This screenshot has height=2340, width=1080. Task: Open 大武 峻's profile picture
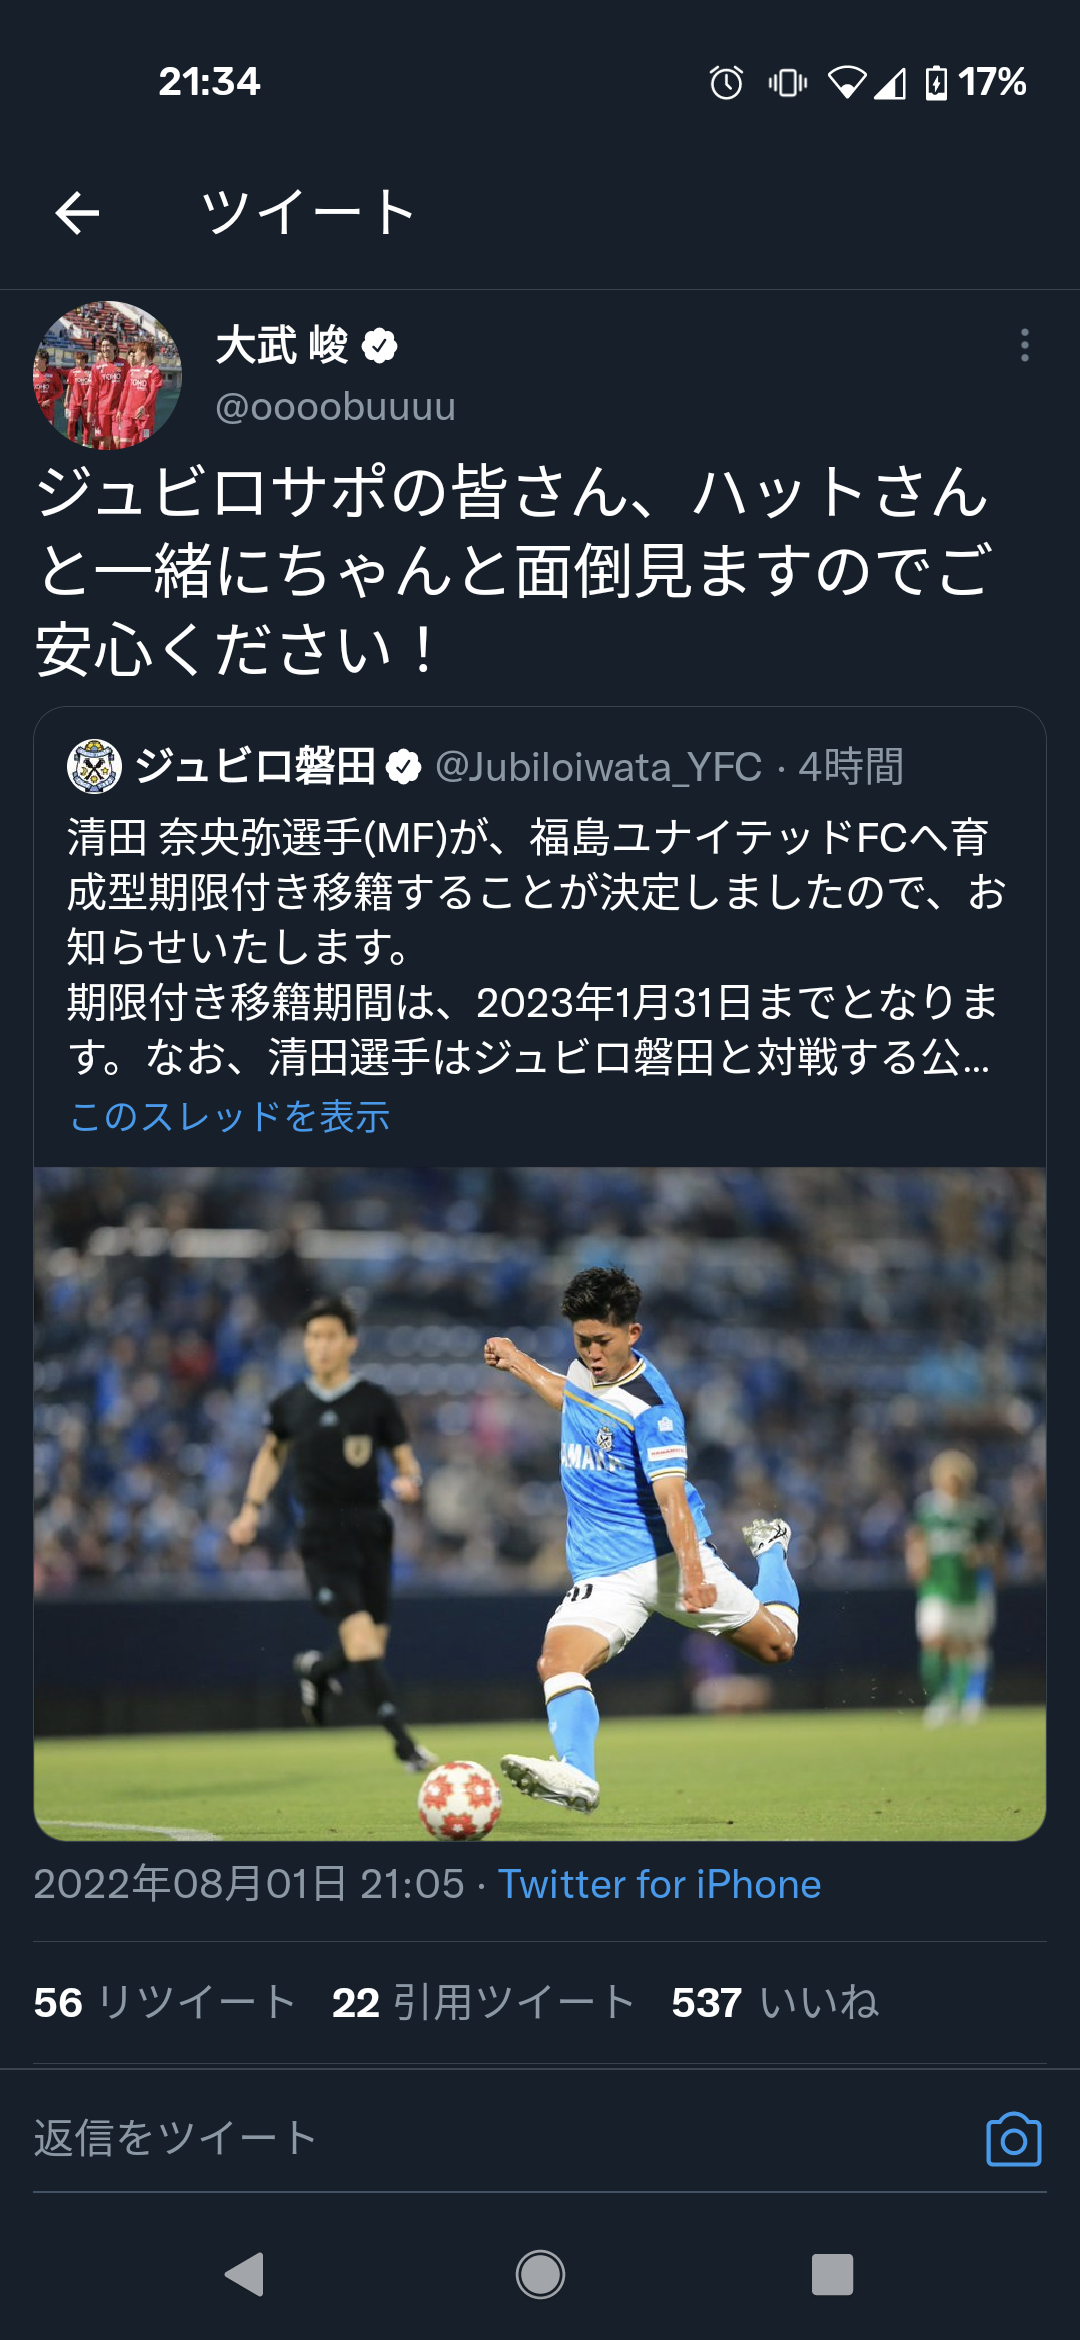point(107,375)
